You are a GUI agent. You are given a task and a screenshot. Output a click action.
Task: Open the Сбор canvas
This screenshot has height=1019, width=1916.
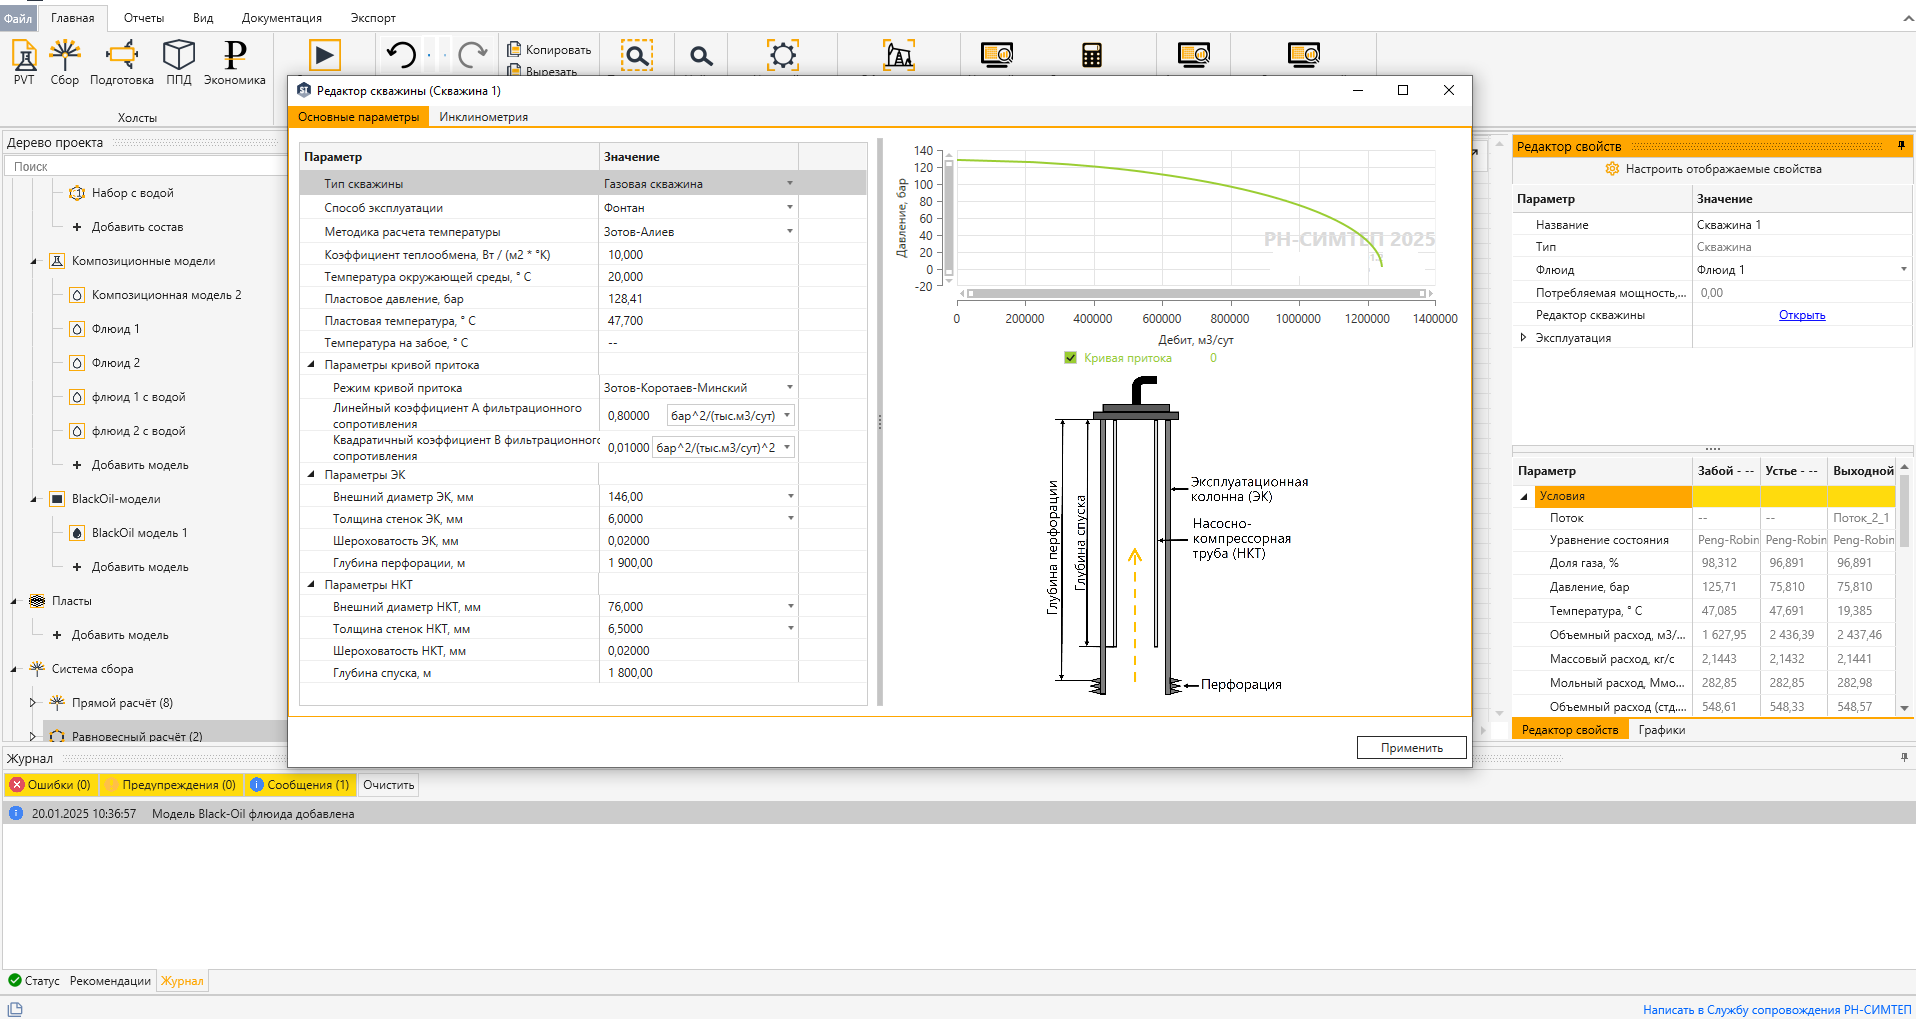pos(65,62)
